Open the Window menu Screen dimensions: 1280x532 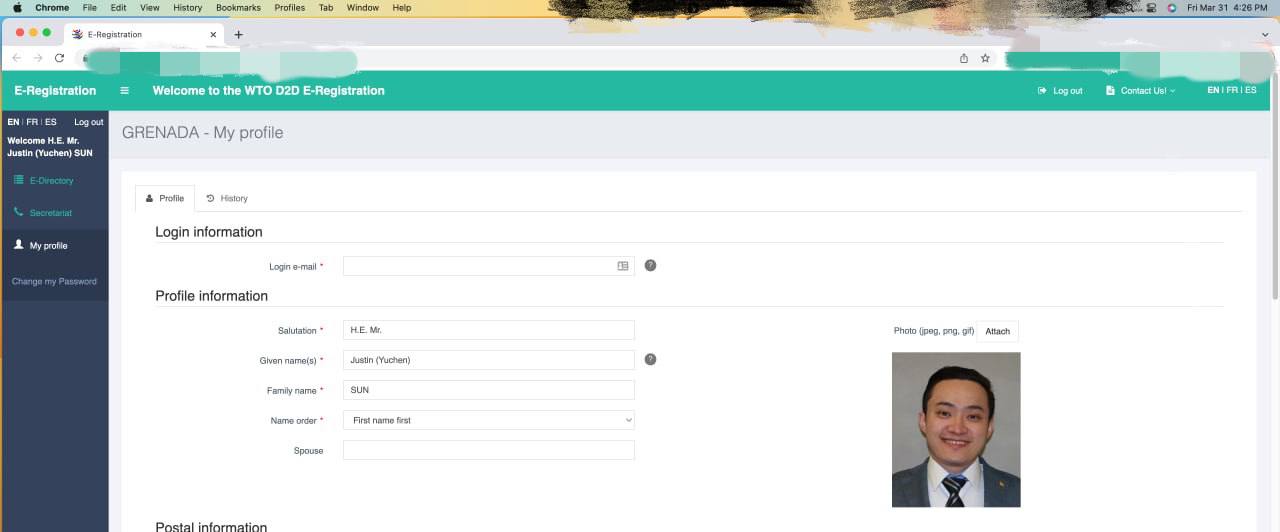tap(363, 7)
